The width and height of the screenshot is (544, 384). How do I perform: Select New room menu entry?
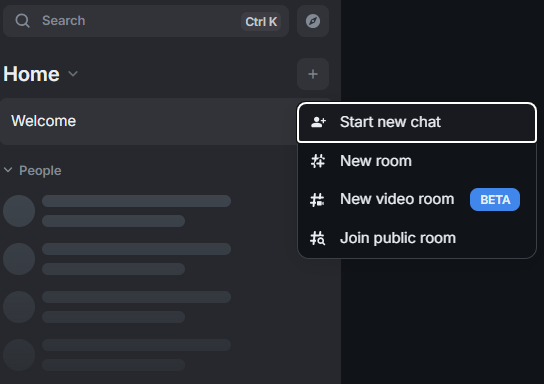pos(417,161)
